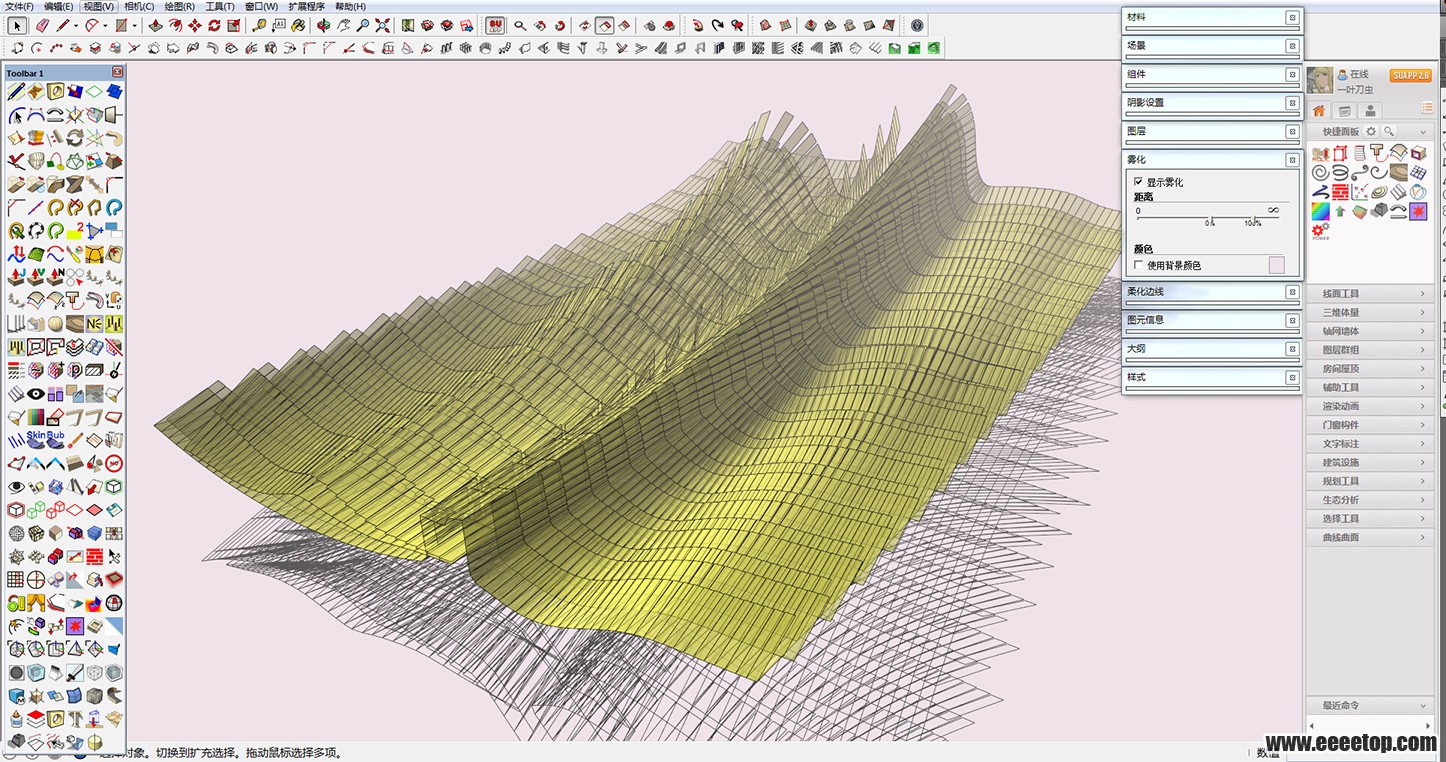The height and width of the screenshot is (762, 1446).
Task: Open the 编辑(E) menu
Action: click(59, 6)
